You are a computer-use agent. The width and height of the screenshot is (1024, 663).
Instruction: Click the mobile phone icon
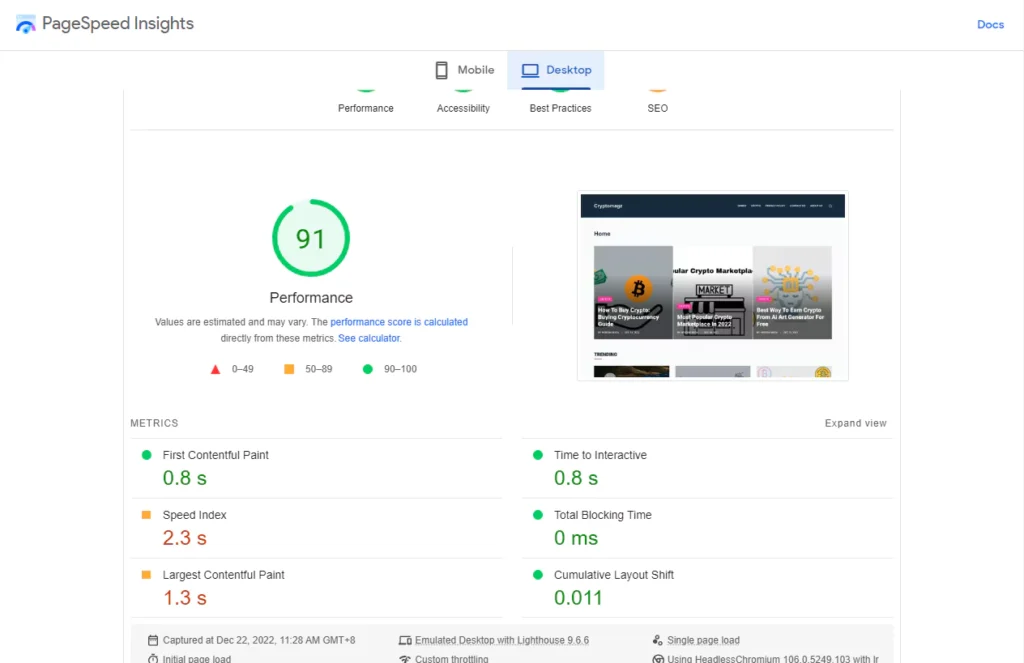click(x=441, y=70)
